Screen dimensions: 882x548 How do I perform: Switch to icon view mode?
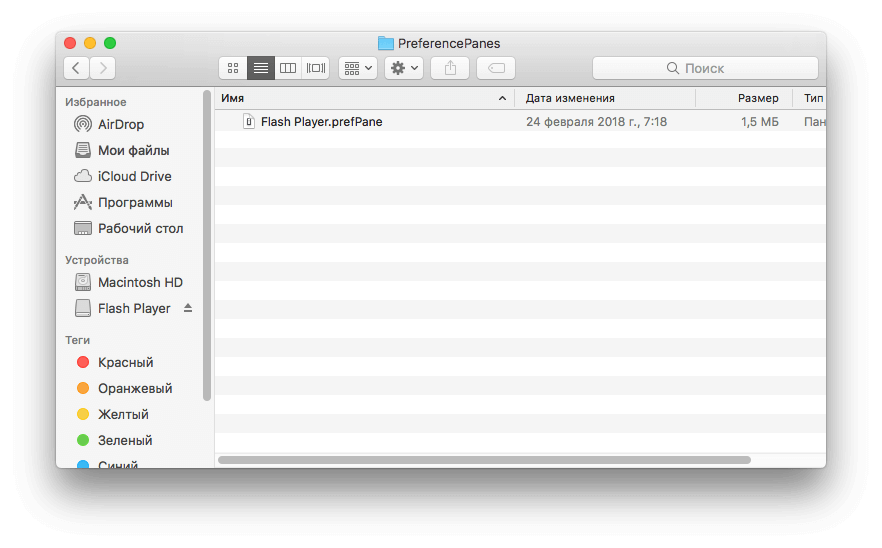tap(233, 68)
